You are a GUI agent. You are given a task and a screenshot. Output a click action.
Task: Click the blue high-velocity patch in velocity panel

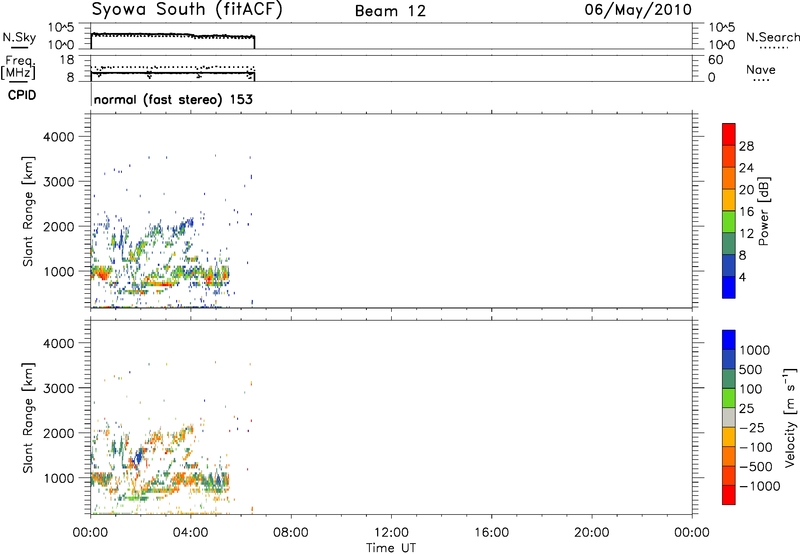136,458
